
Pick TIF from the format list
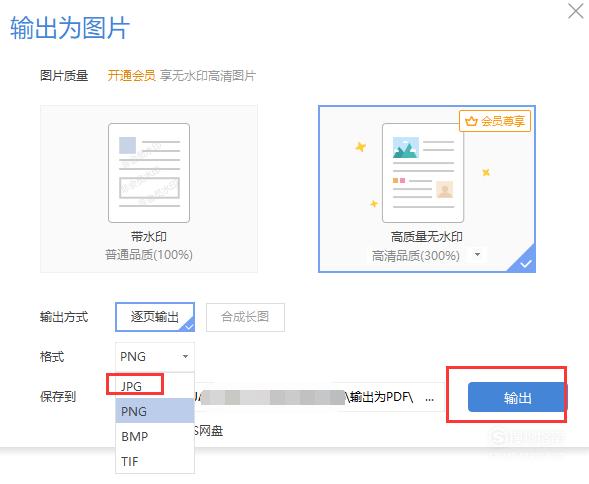154,461
